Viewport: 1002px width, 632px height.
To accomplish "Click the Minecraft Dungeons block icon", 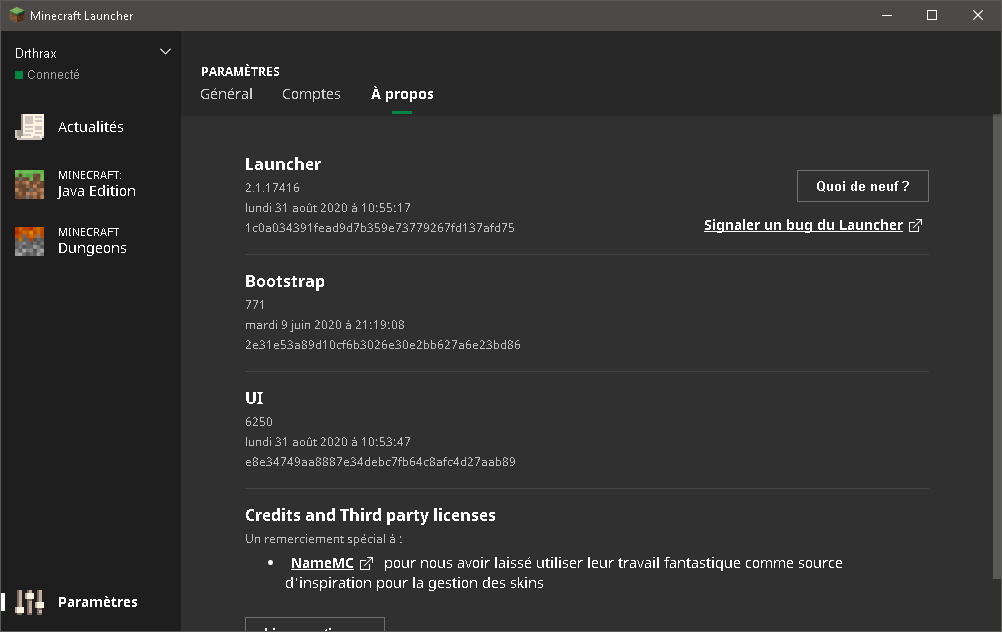I will [30, 241].
